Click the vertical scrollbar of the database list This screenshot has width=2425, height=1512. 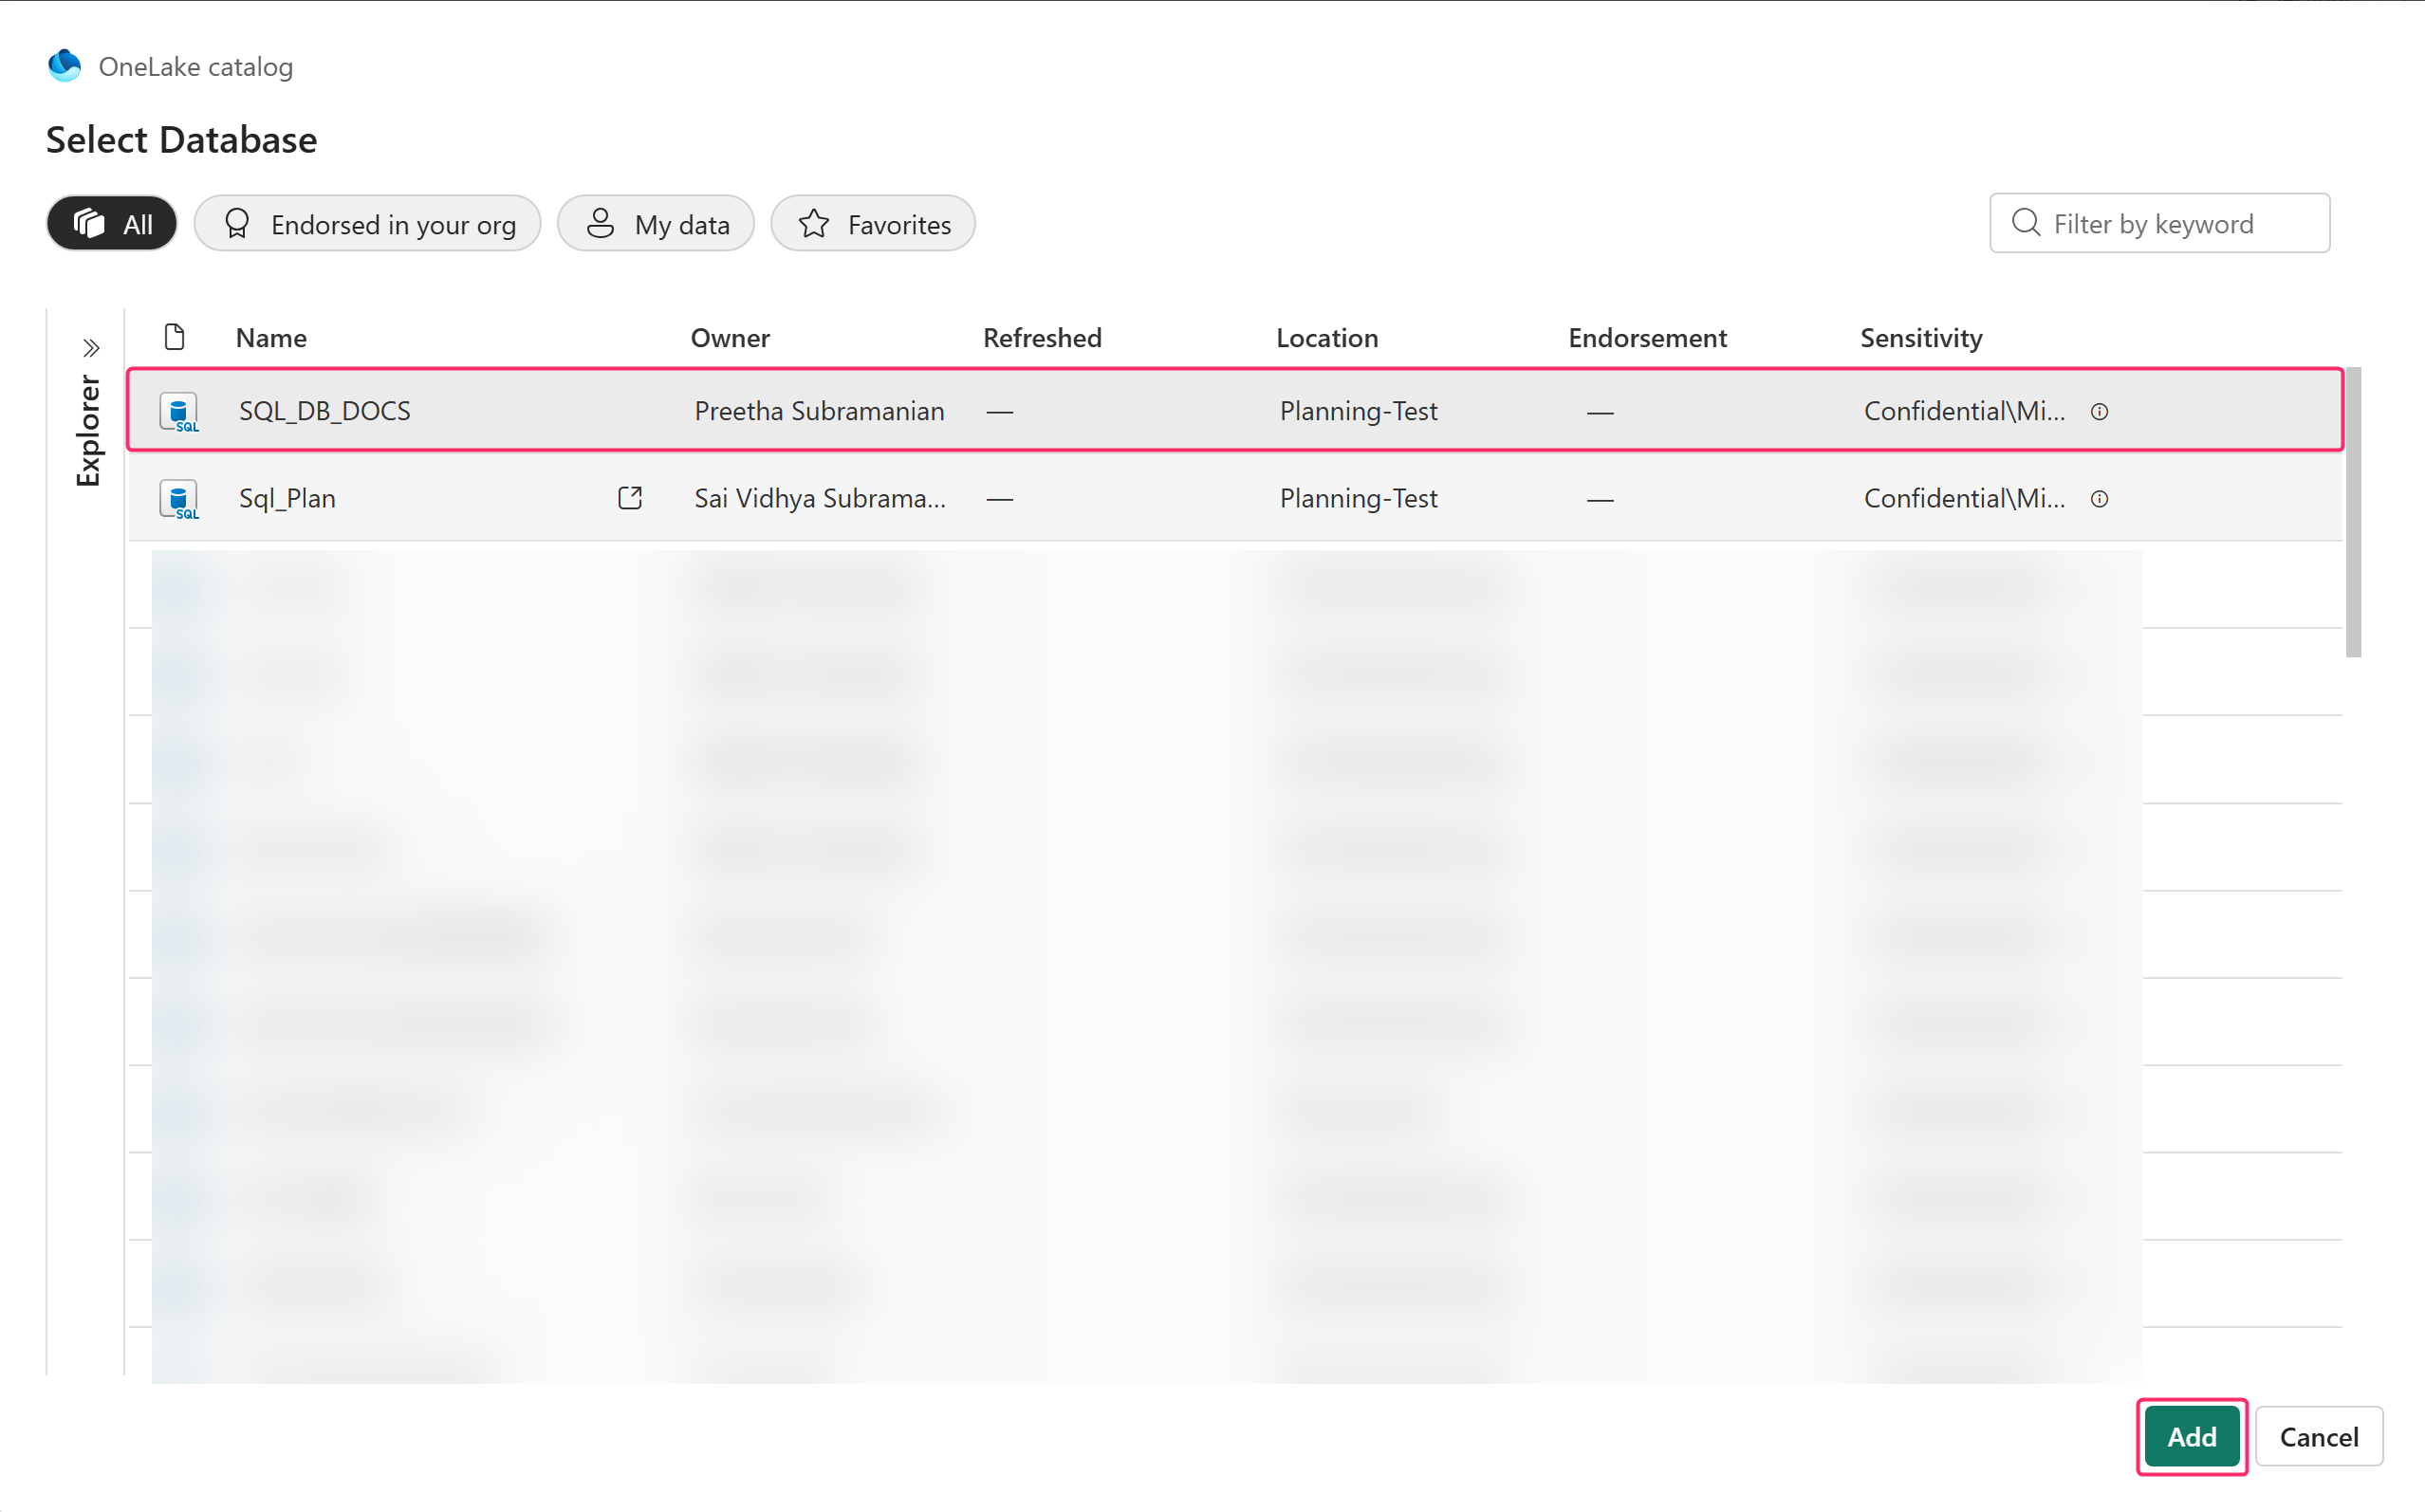[2353, 512]
